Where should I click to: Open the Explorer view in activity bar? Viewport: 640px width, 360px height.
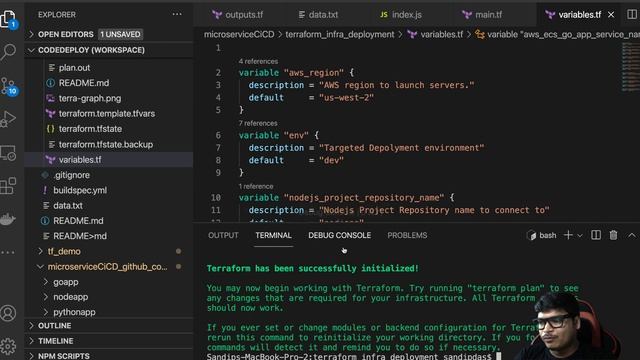8,19
